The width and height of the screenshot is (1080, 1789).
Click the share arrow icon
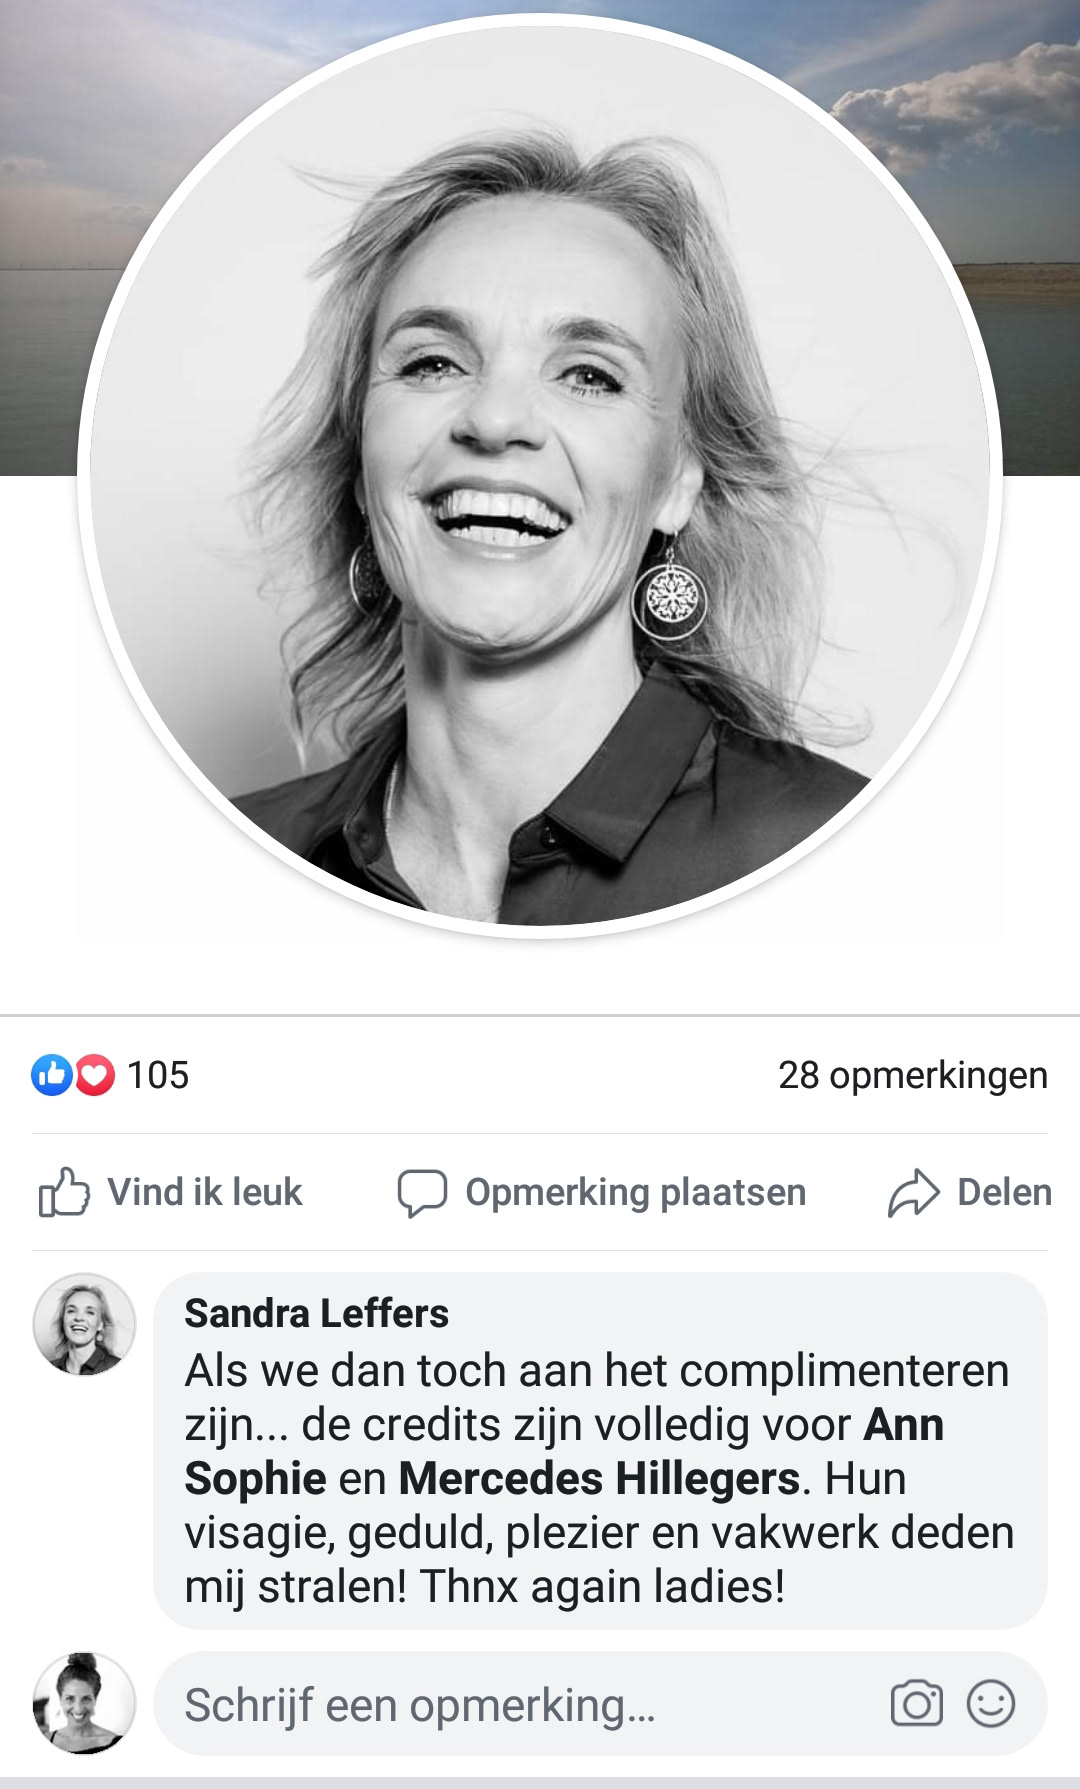913,1193
